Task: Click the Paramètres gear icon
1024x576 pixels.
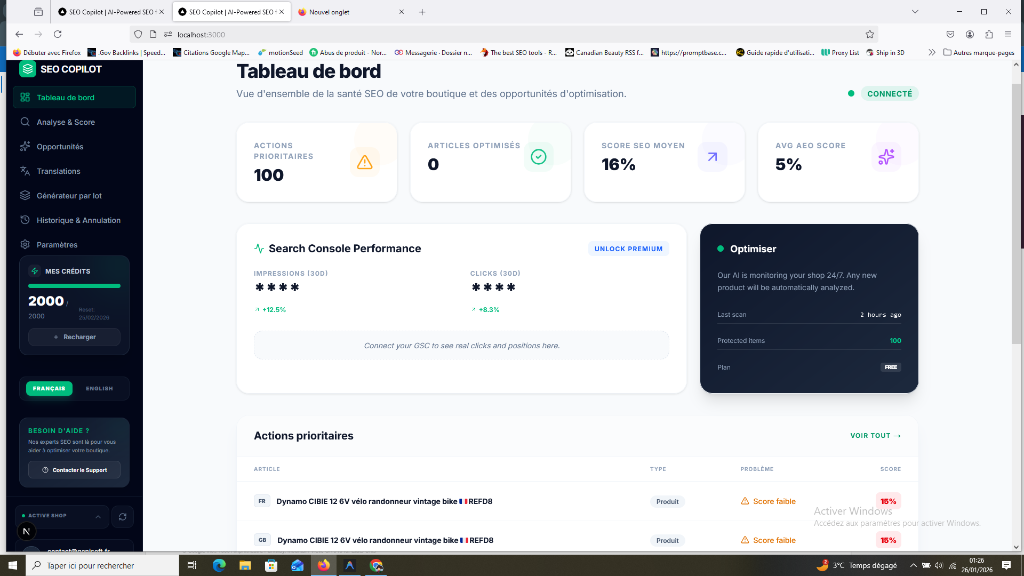Action: (x=24, y=243)
